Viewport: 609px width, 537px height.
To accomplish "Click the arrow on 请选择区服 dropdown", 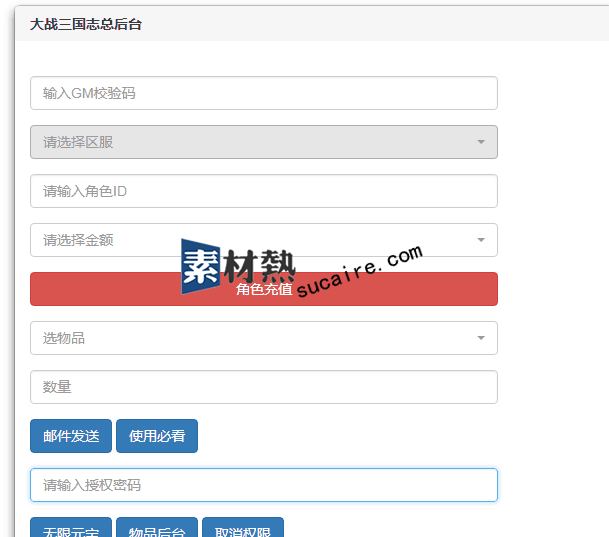I will (x=480, y=142).
